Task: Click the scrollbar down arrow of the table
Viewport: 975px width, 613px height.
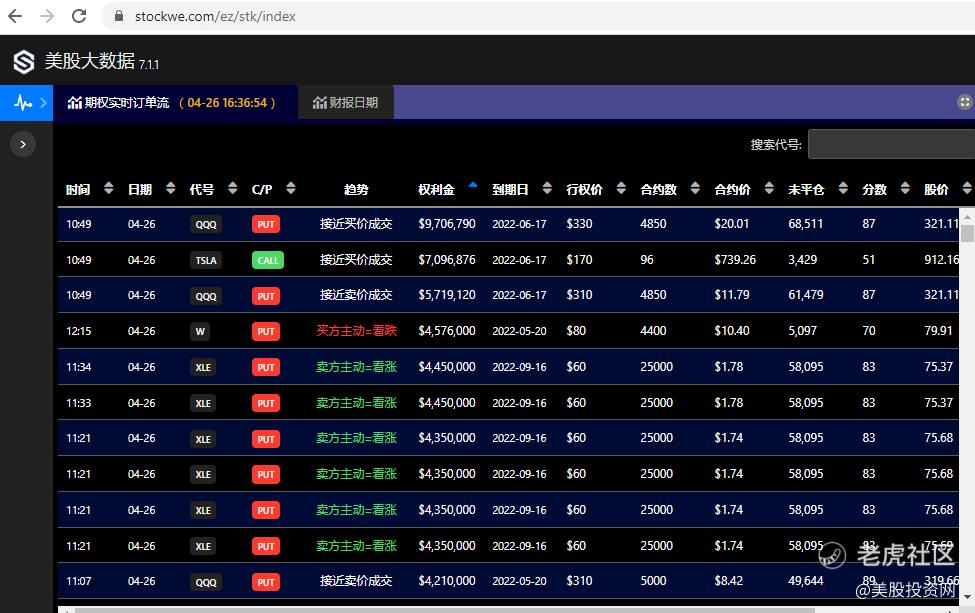Action: coord(967,597)
